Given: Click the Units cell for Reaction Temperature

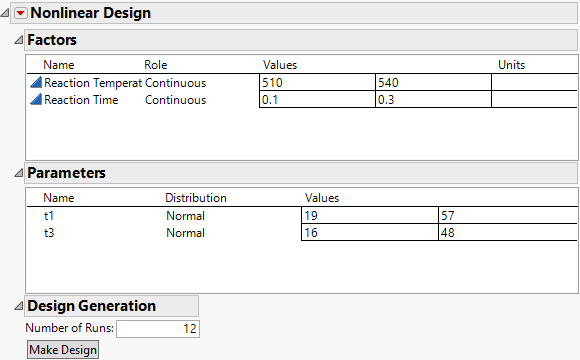Looking at the screenshot, I should tap(535, 82).
